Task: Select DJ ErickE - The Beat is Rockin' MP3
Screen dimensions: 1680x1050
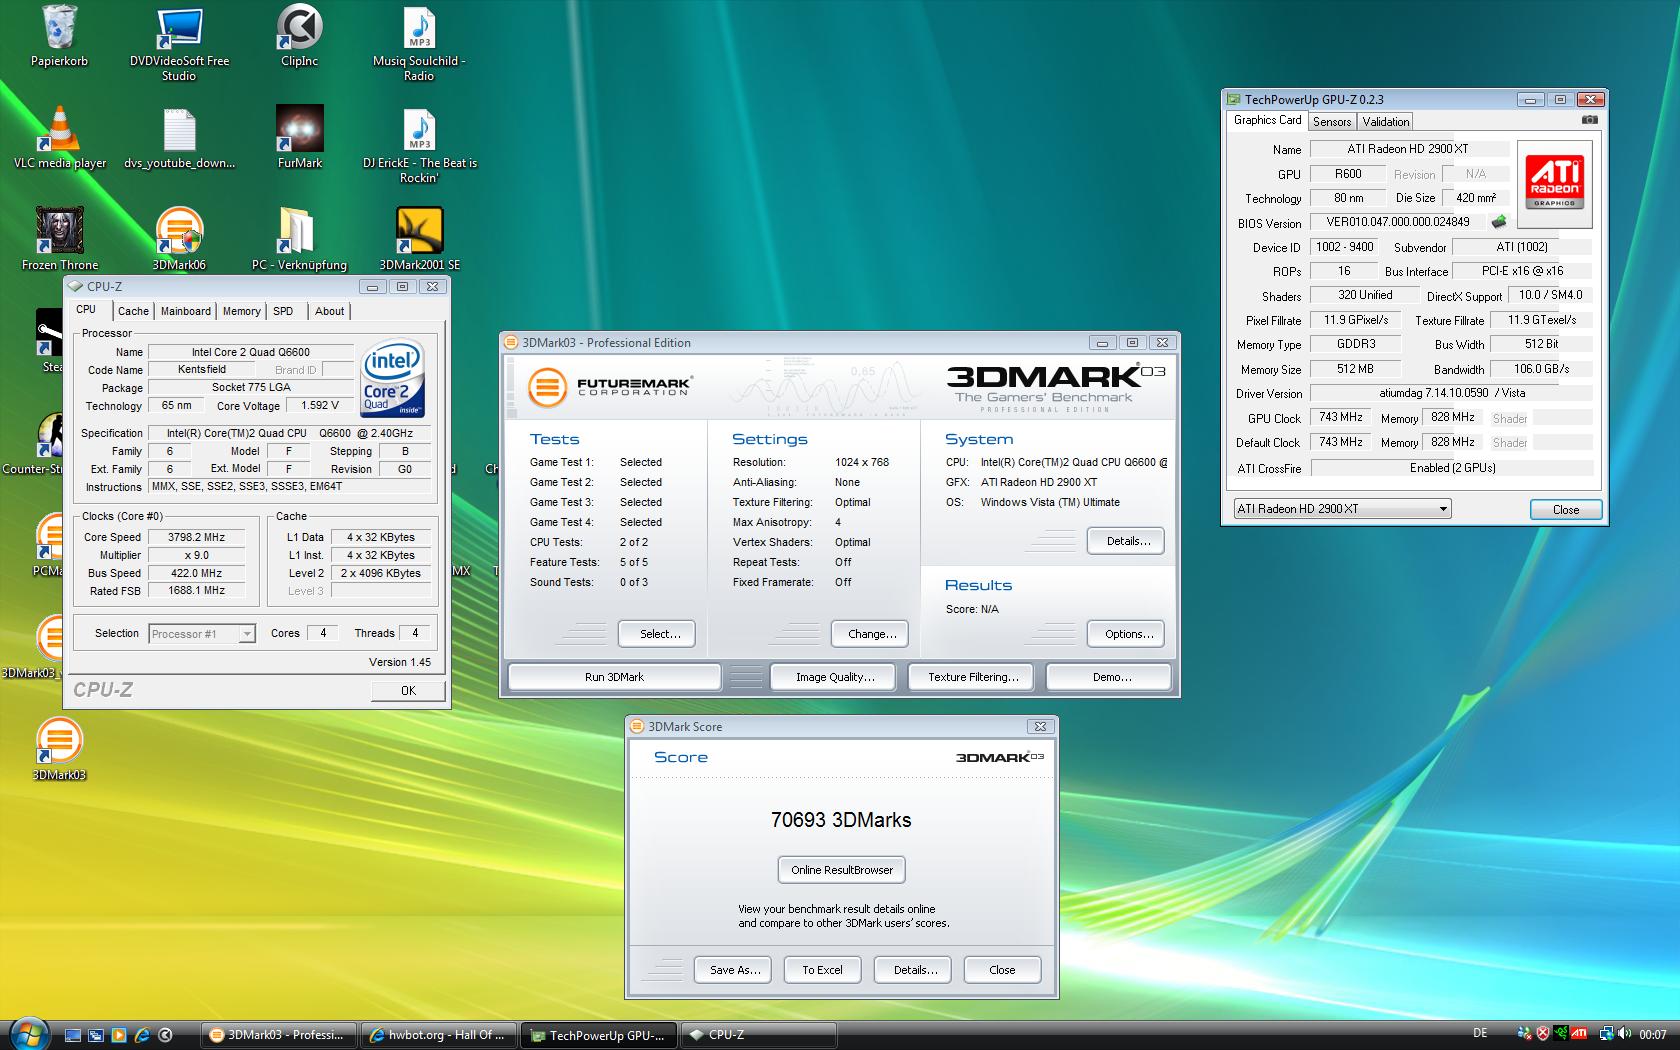Action: [x=419, y=145]
